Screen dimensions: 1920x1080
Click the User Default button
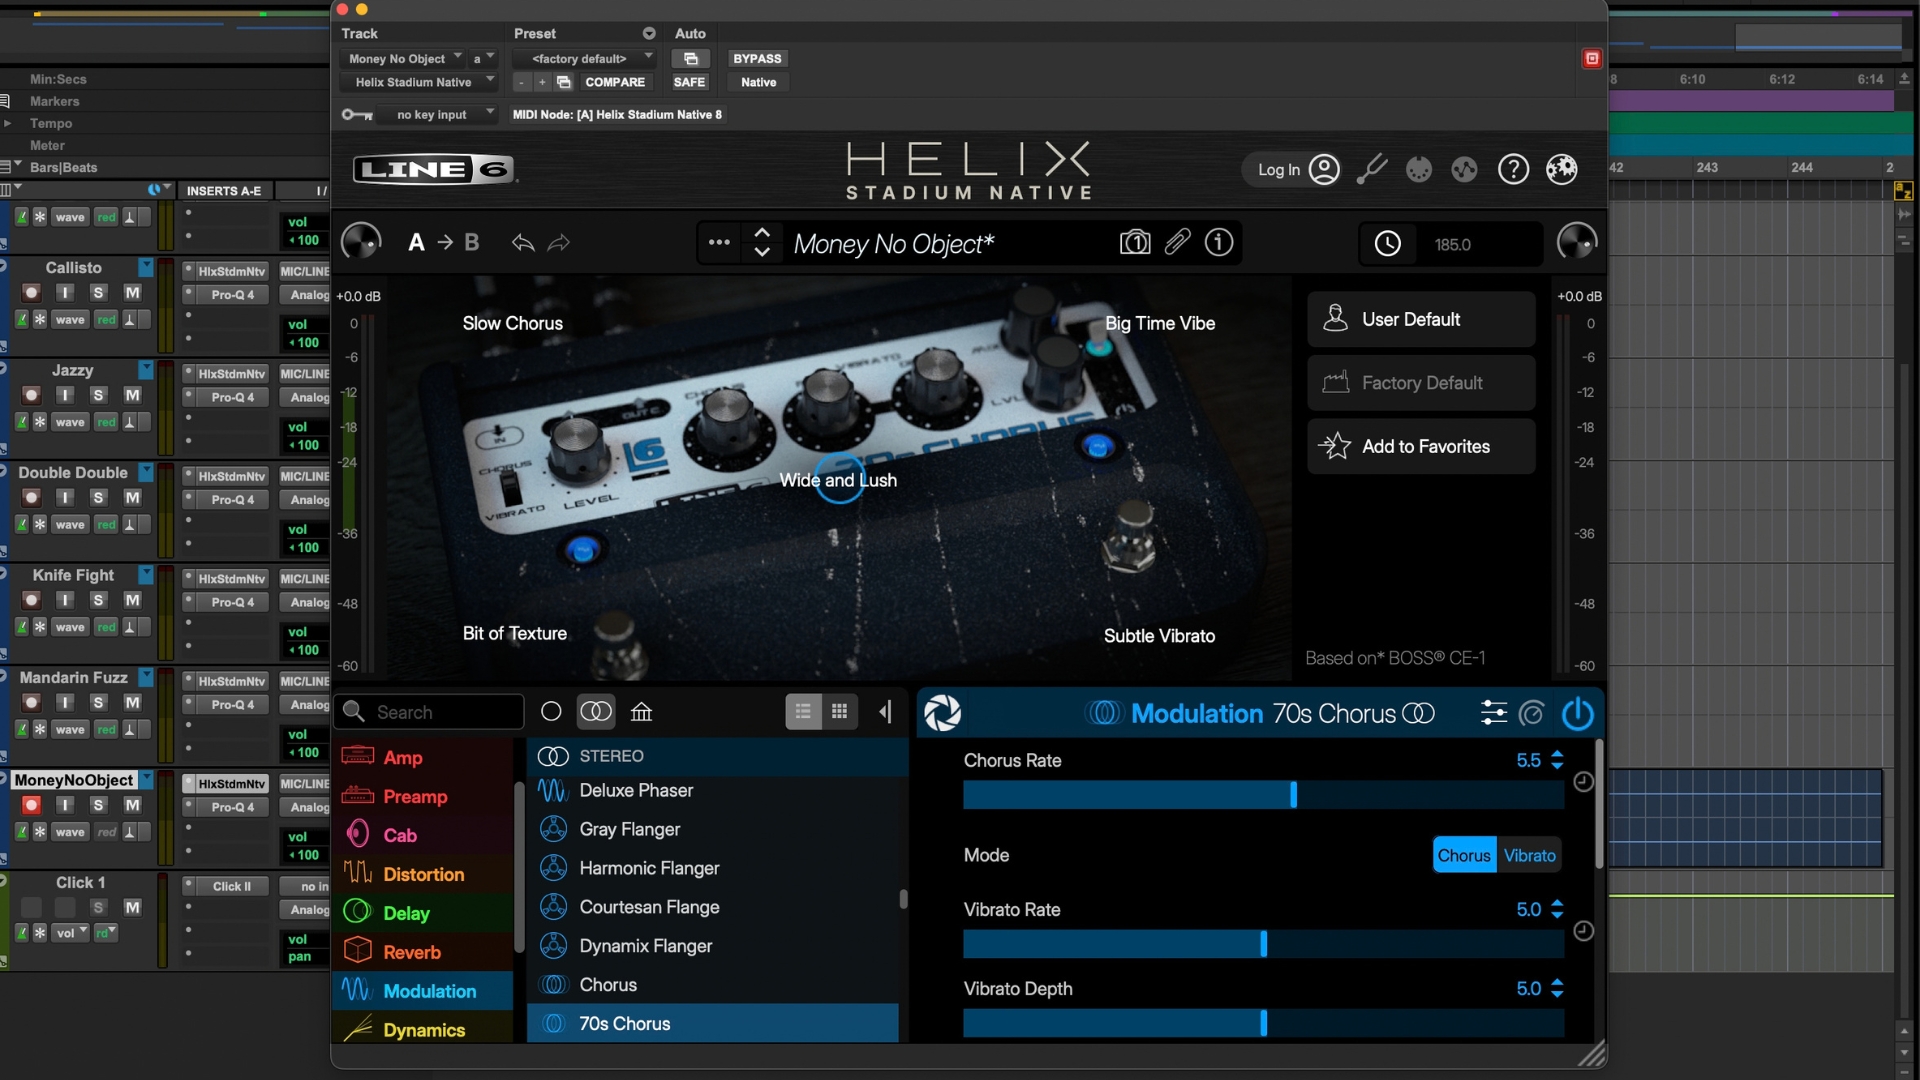click(1421, 319)
